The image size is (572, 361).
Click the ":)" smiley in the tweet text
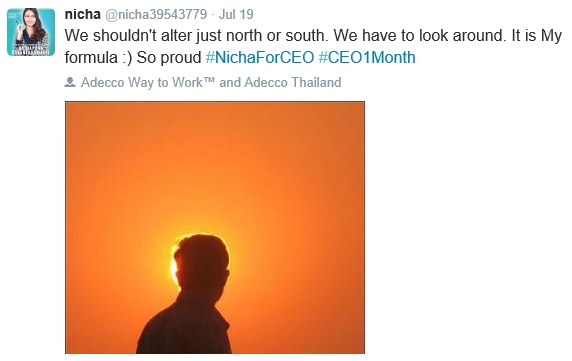pos(127,58)
